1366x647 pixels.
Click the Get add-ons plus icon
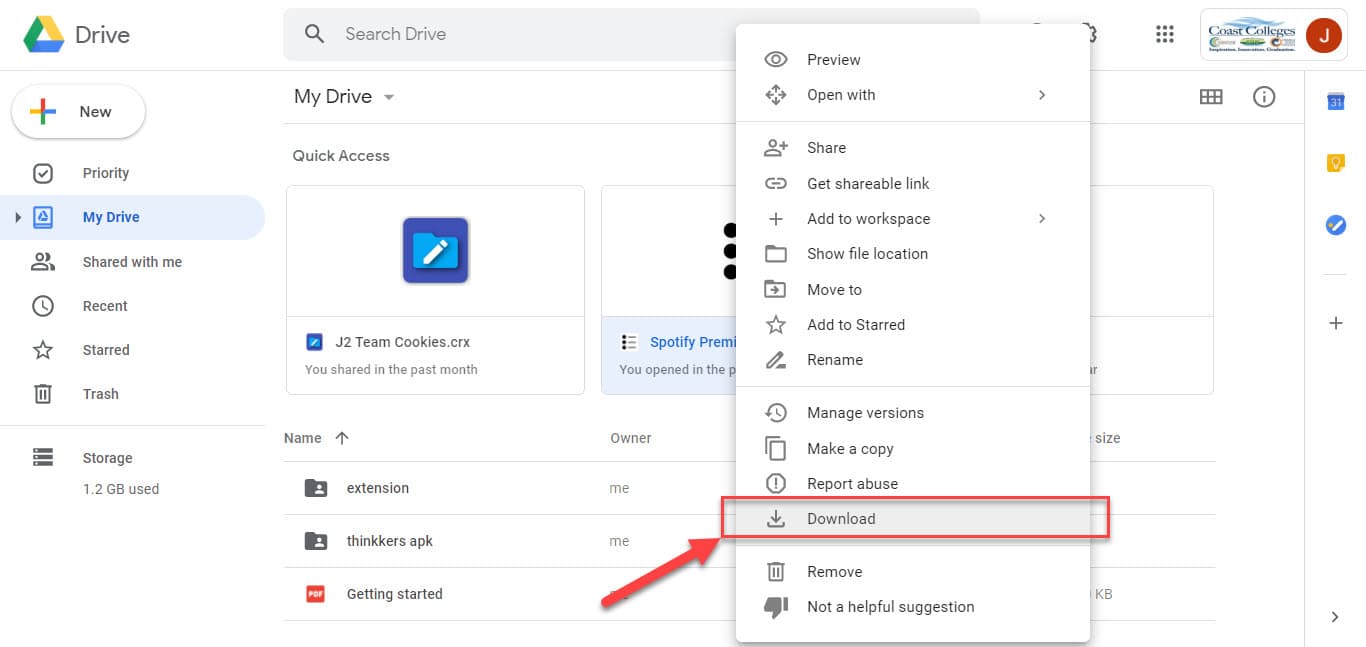[1336, 322]
